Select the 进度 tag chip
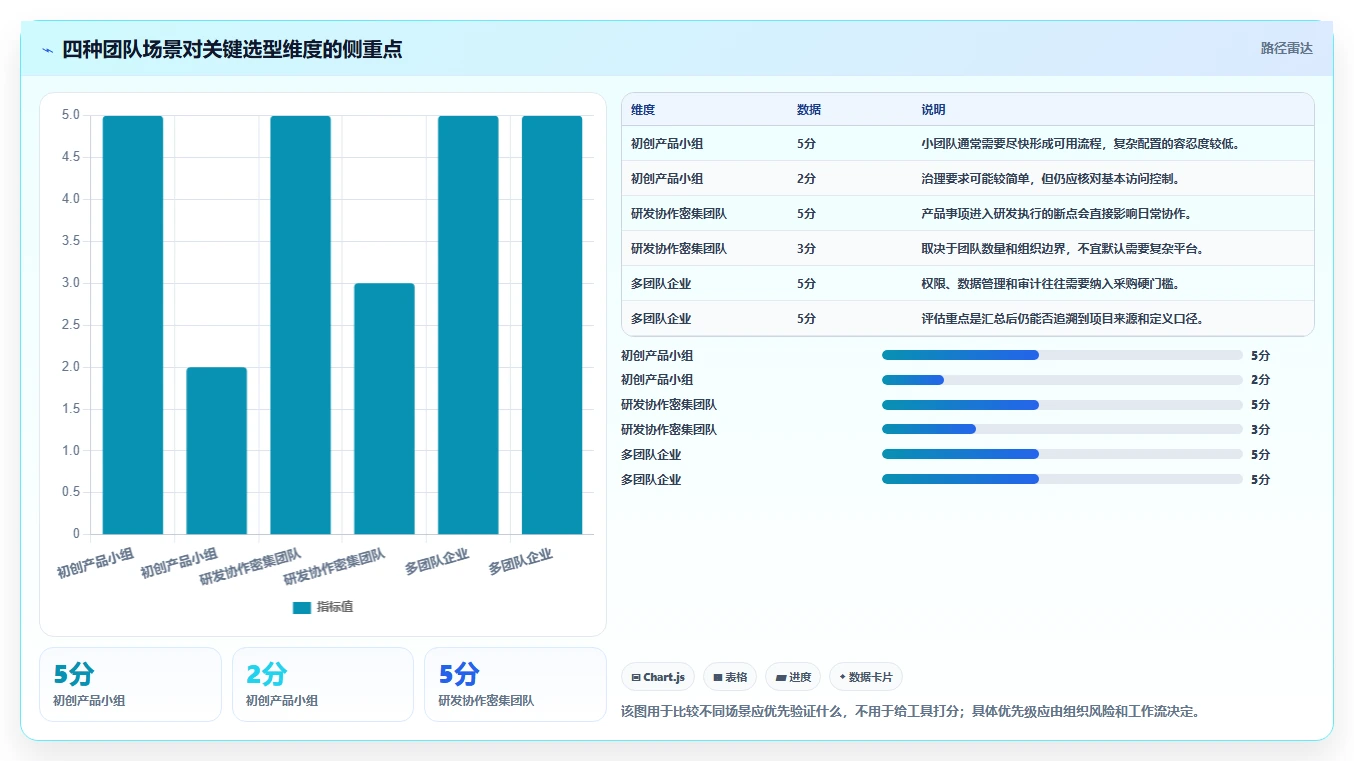Image resolution: width=1354 pixels, height=761 pixels. point(793,677)
